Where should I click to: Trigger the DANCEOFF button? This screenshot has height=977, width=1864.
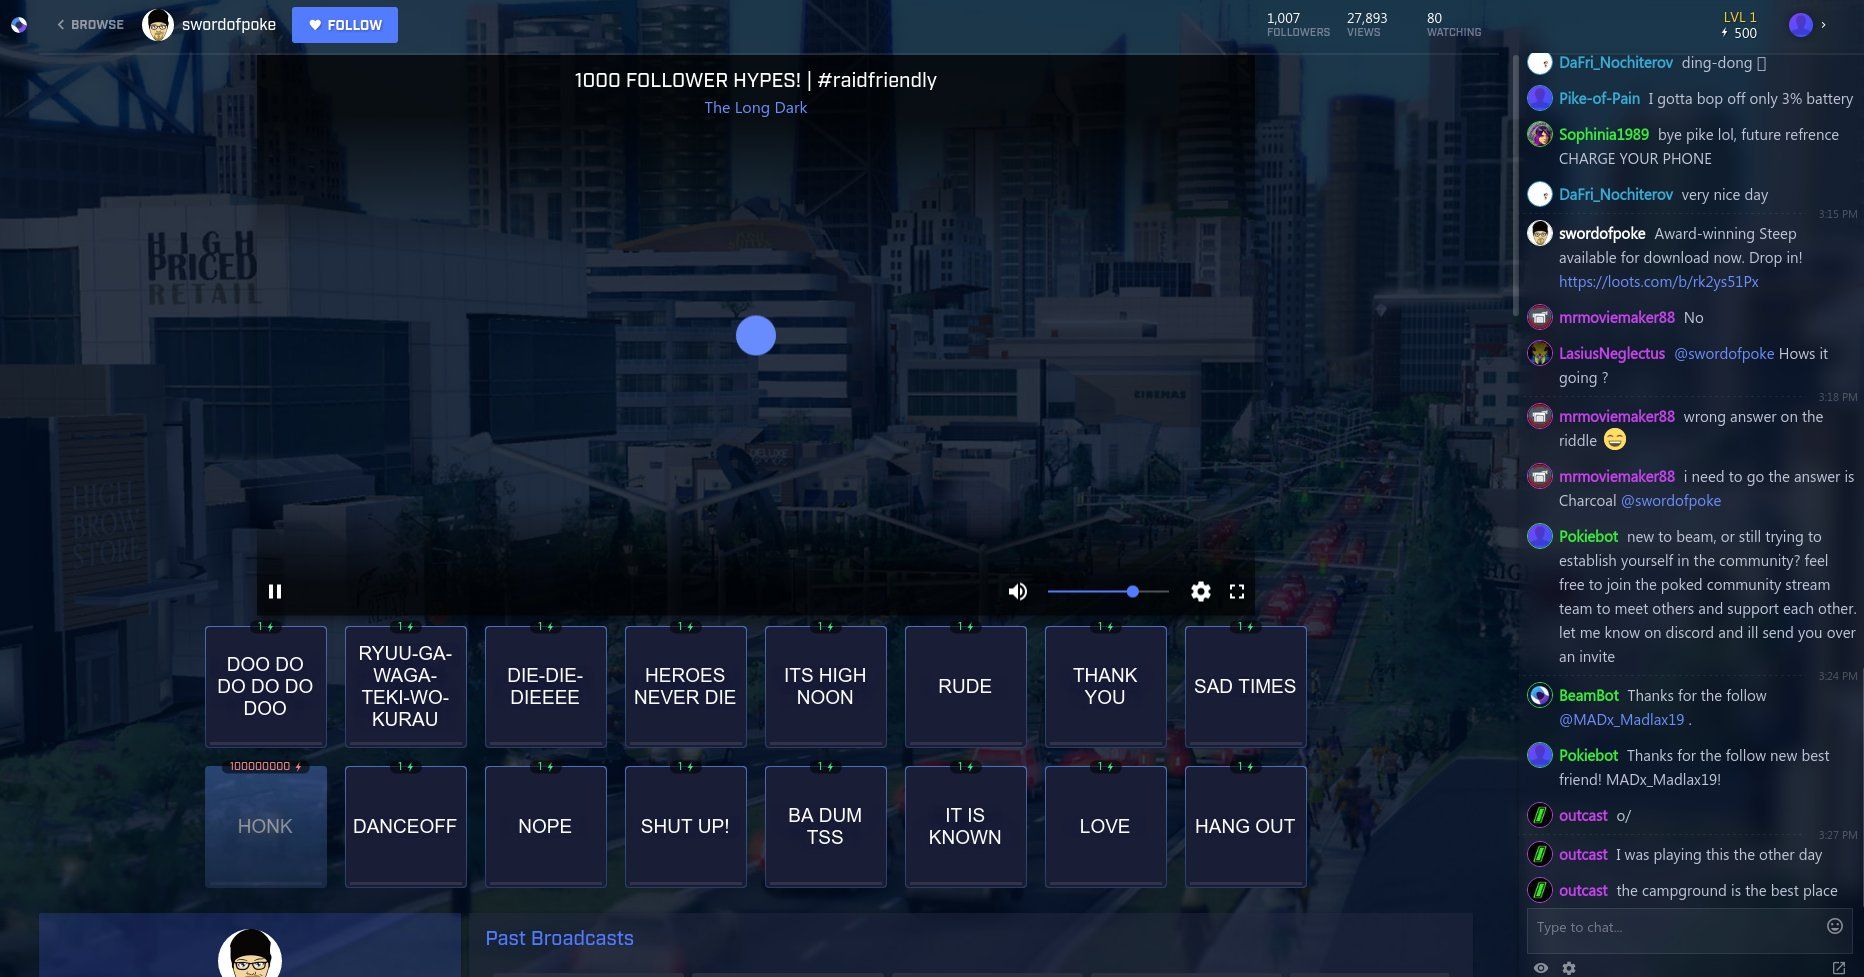coord(405,826)
